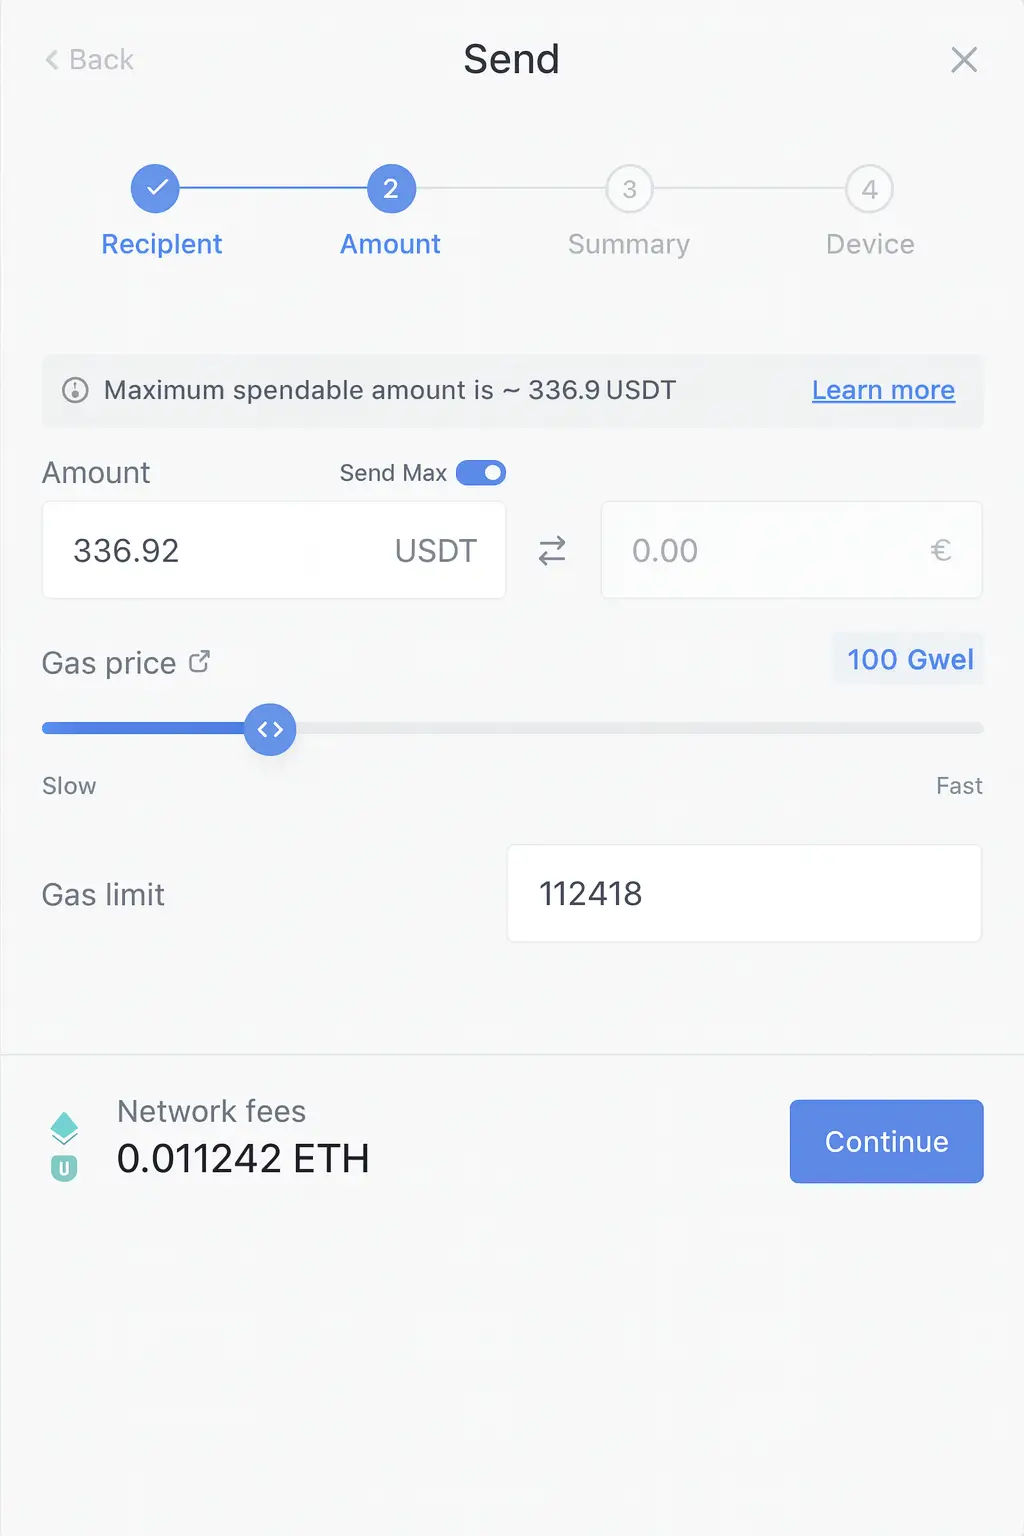Click the step 2 Amount circle
Image resolution: width=1024 pixels, height=1536 pixels.
[x=391, y=189]
